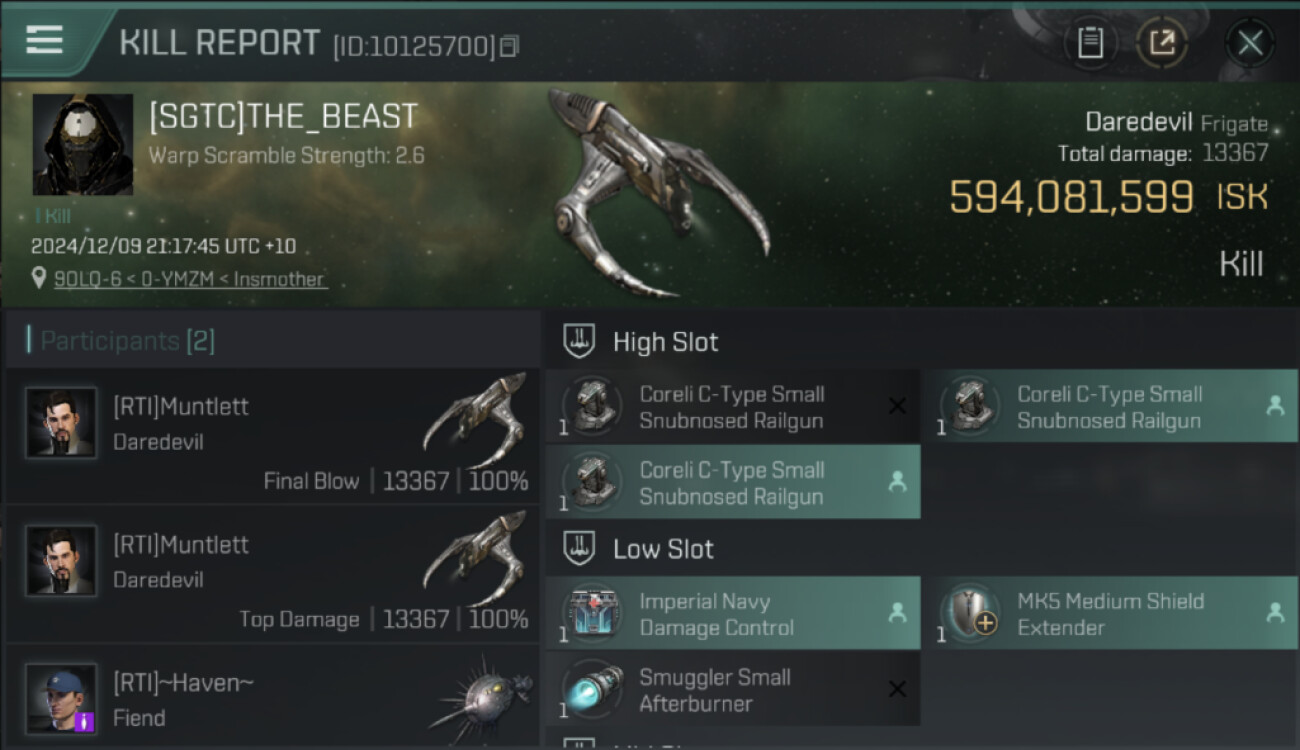Select the Smuggler Small Afterburner icon

(593, 689)
